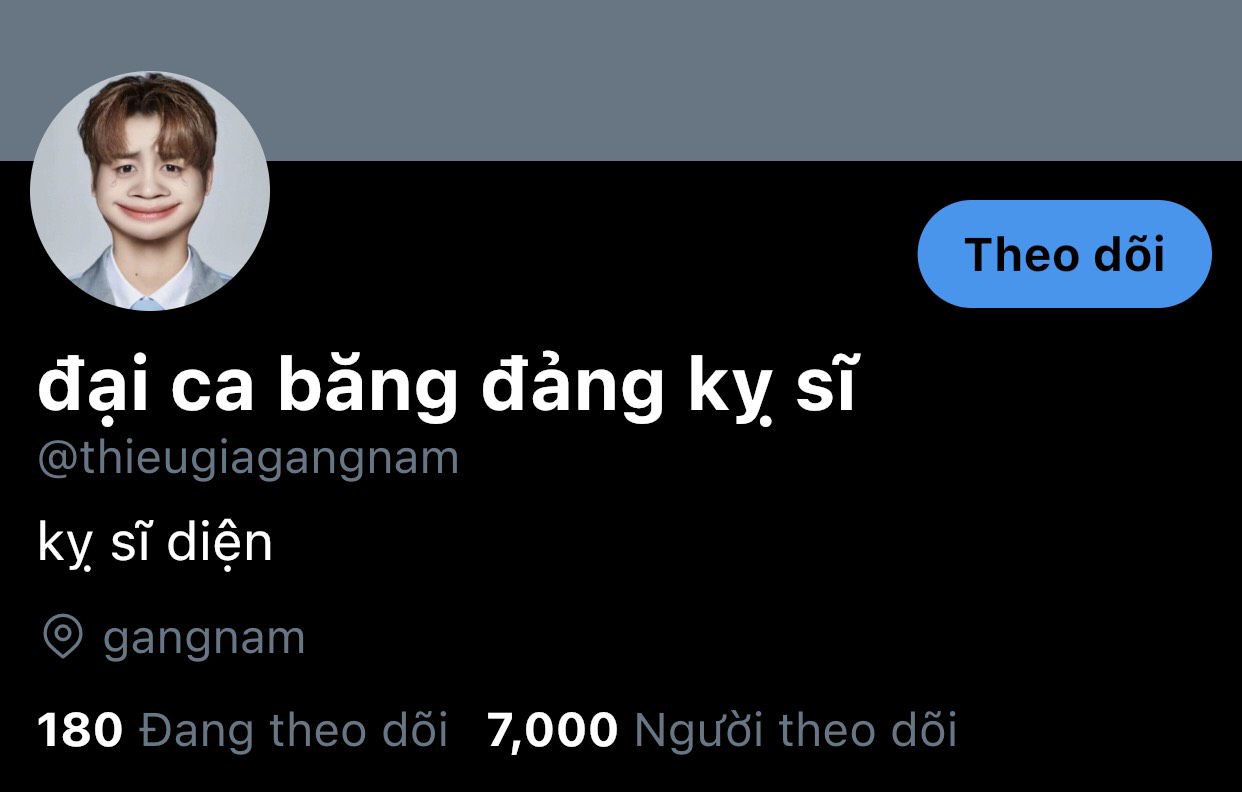
Task: Click the bio text kỵ sĩ điện
Action: 155,545
